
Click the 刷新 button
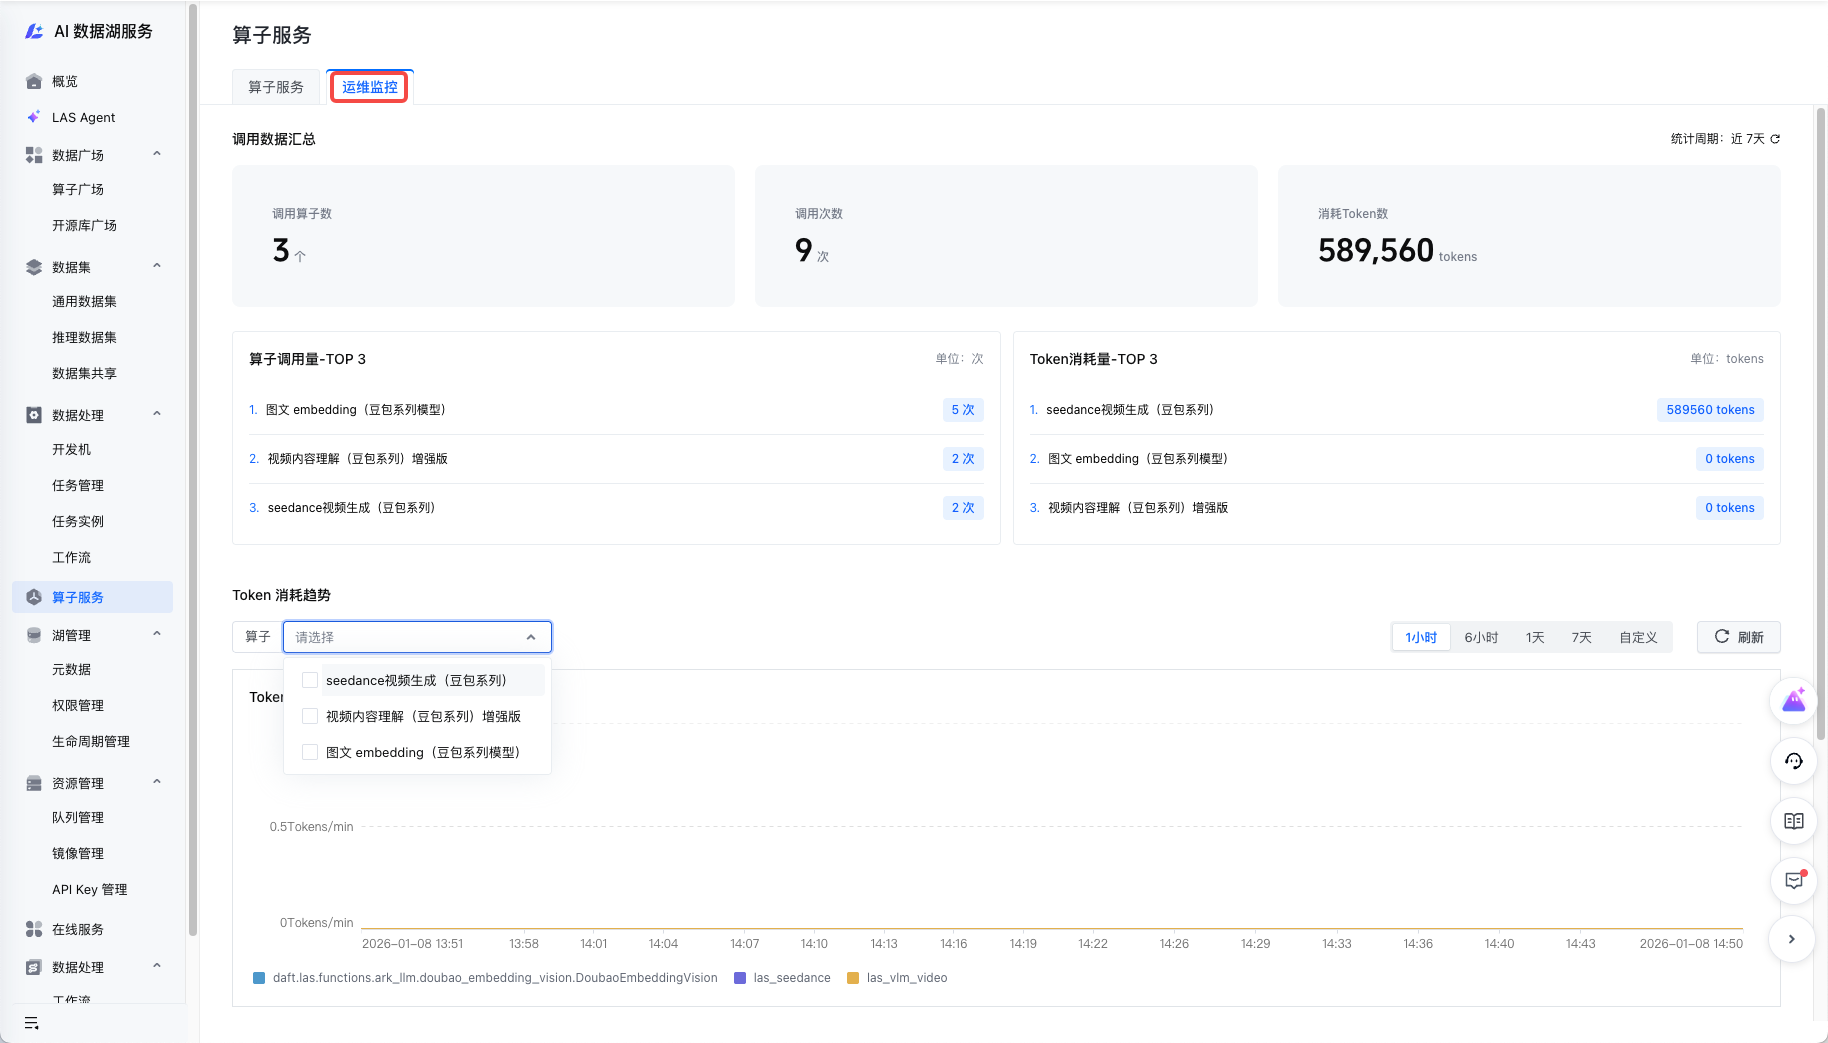tap(1738, 637)
